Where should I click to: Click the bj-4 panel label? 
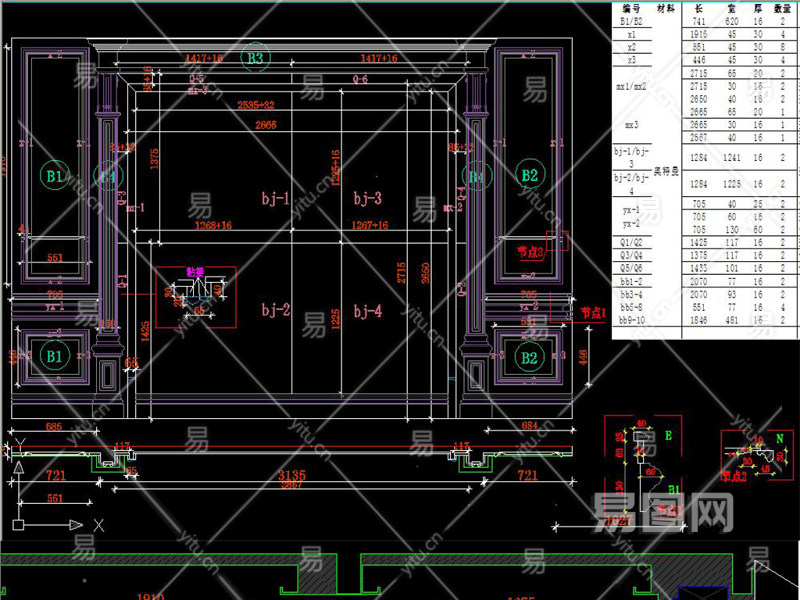(367, 311)
